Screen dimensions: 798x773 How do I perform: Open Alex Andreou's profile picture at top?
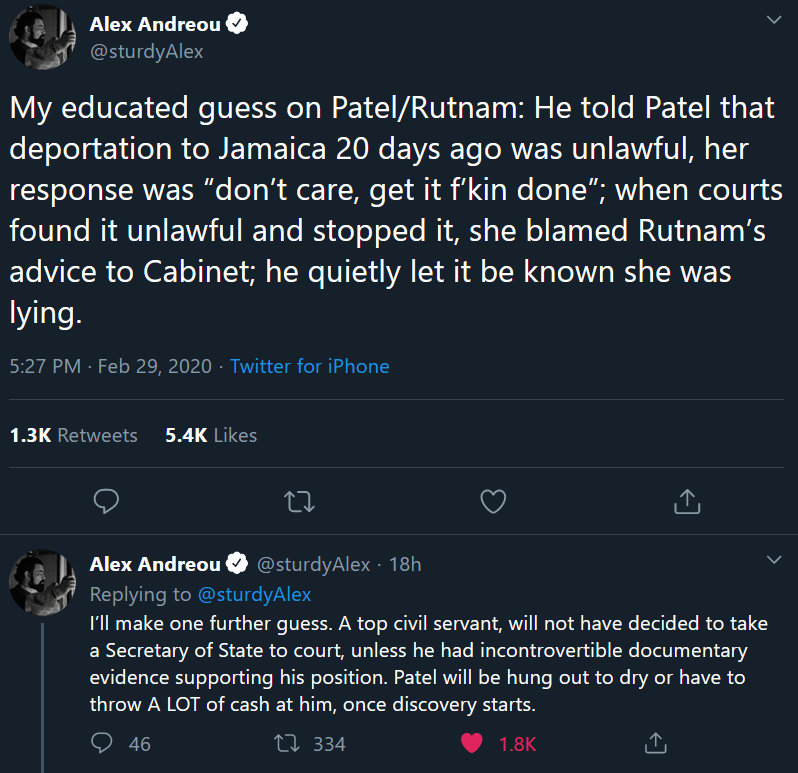(x=42, y=37)
